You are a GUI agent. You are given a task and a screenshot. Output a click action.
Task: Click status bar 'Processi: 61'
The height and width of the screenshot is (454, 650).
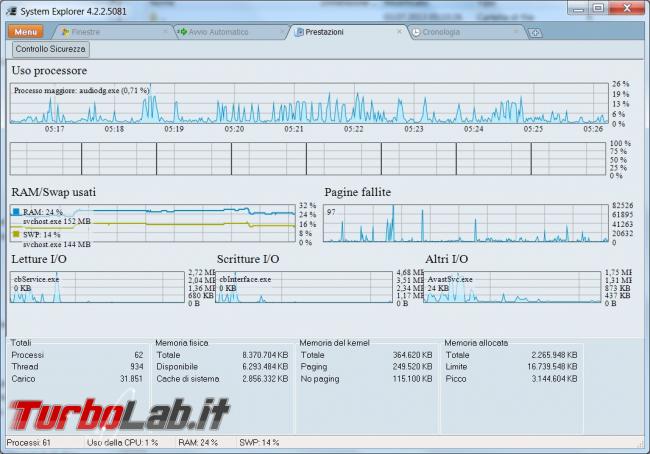(29, 443)
